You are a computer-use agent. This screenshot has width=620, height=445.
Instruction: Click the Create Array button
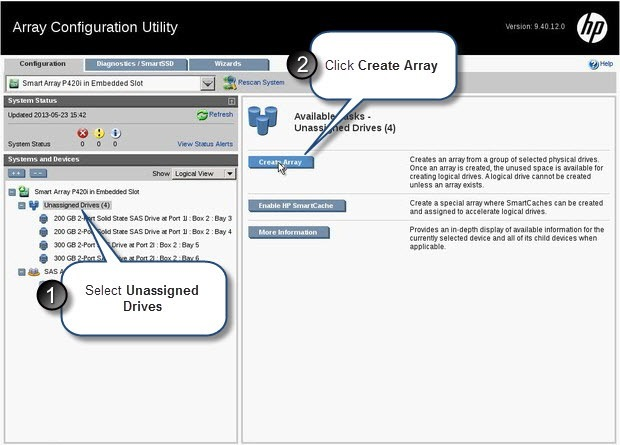(x=281, y=162)
